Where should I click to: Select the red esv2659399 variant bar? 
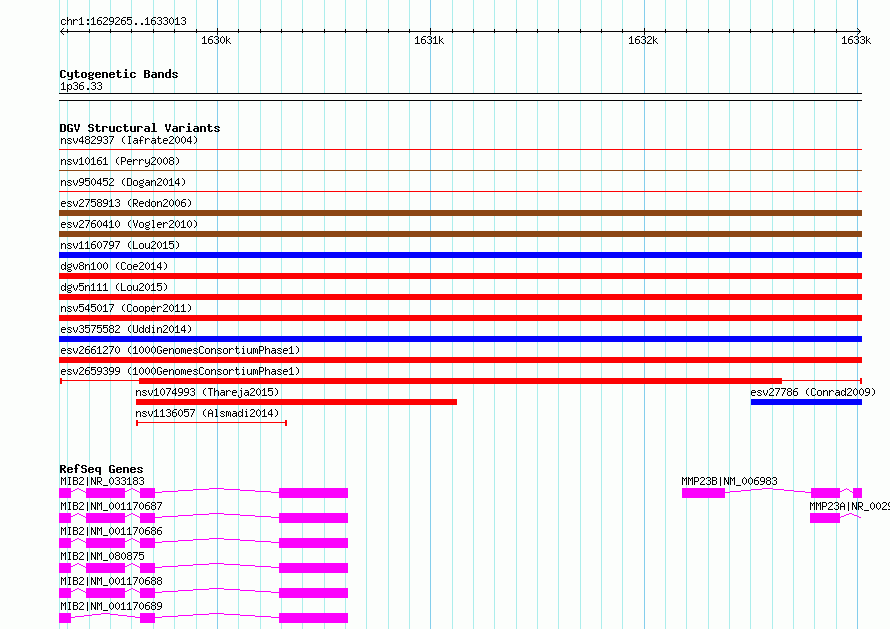tap(460, 381)
